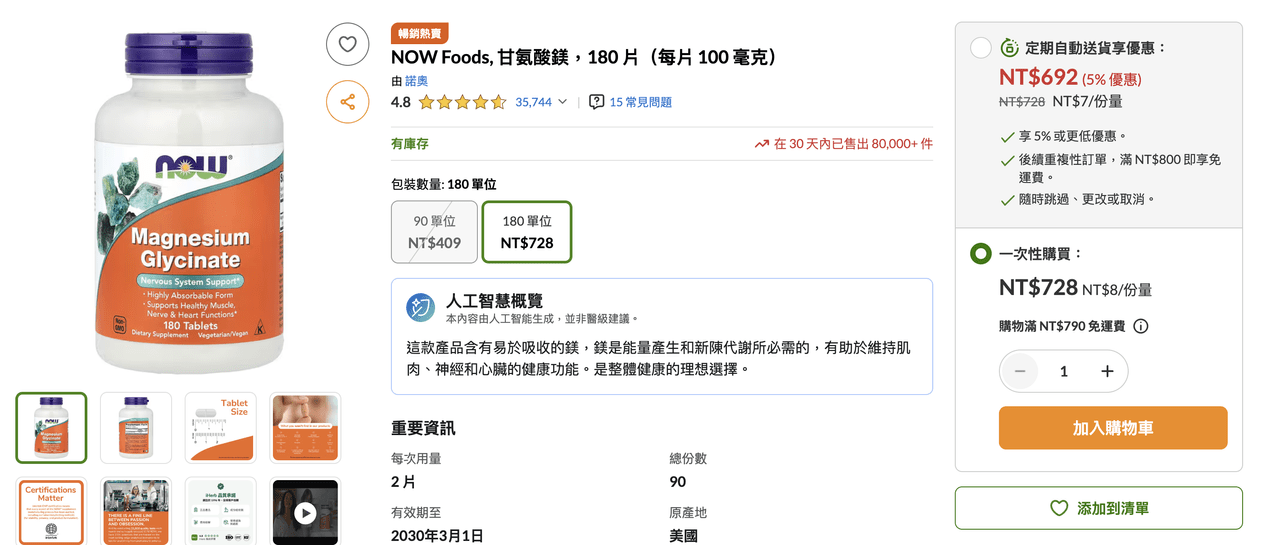1280x545 pixels.
Task: Click 加入購物車 add to cart button
Action: click(1113, 428)
